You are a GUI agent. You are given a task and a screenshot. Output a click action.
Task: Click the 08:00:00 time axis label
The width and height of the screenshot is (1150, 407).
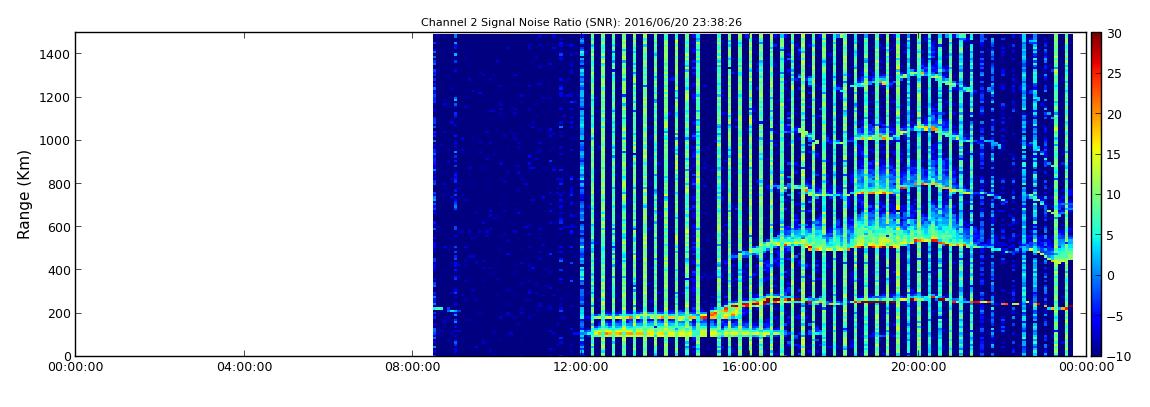(411, 367)
